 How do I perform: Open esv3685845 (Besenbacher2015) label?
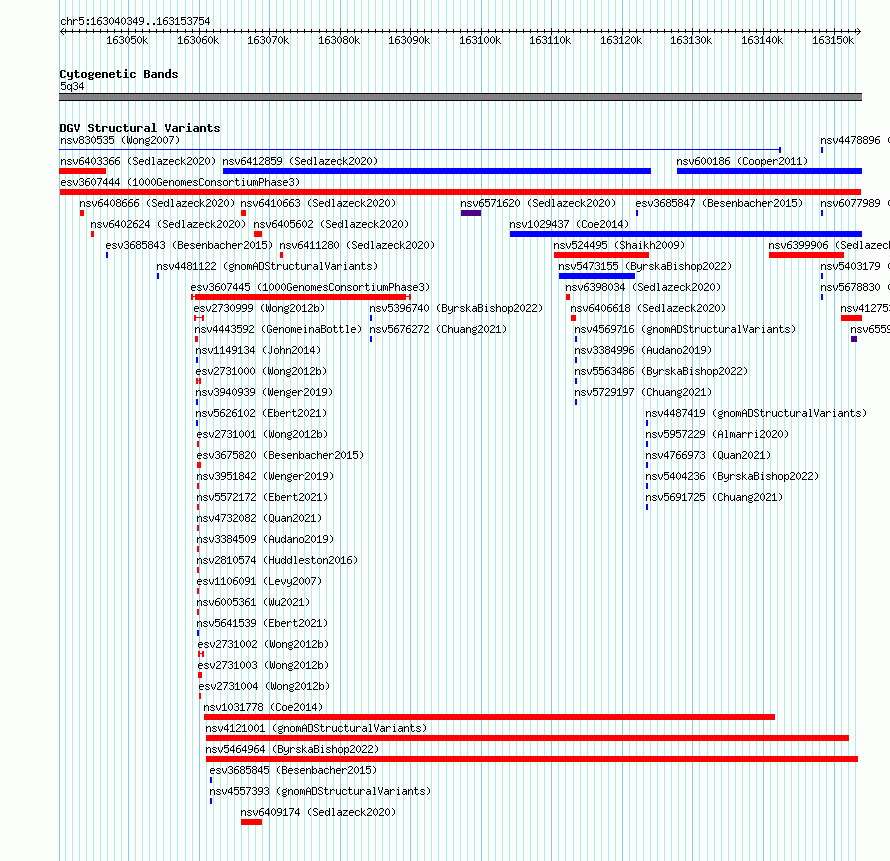click(293, 770)
